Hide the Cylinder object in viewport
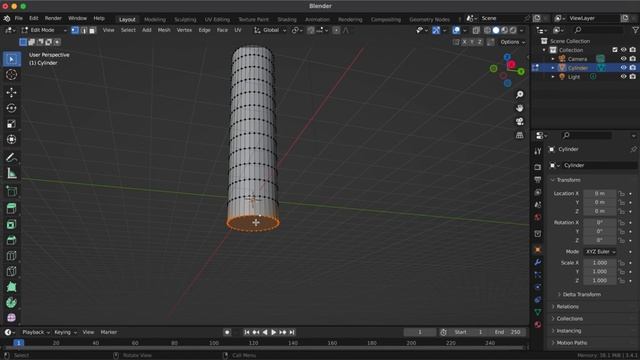The width and height of the screenshot is (640, 360). coord(623,68)
